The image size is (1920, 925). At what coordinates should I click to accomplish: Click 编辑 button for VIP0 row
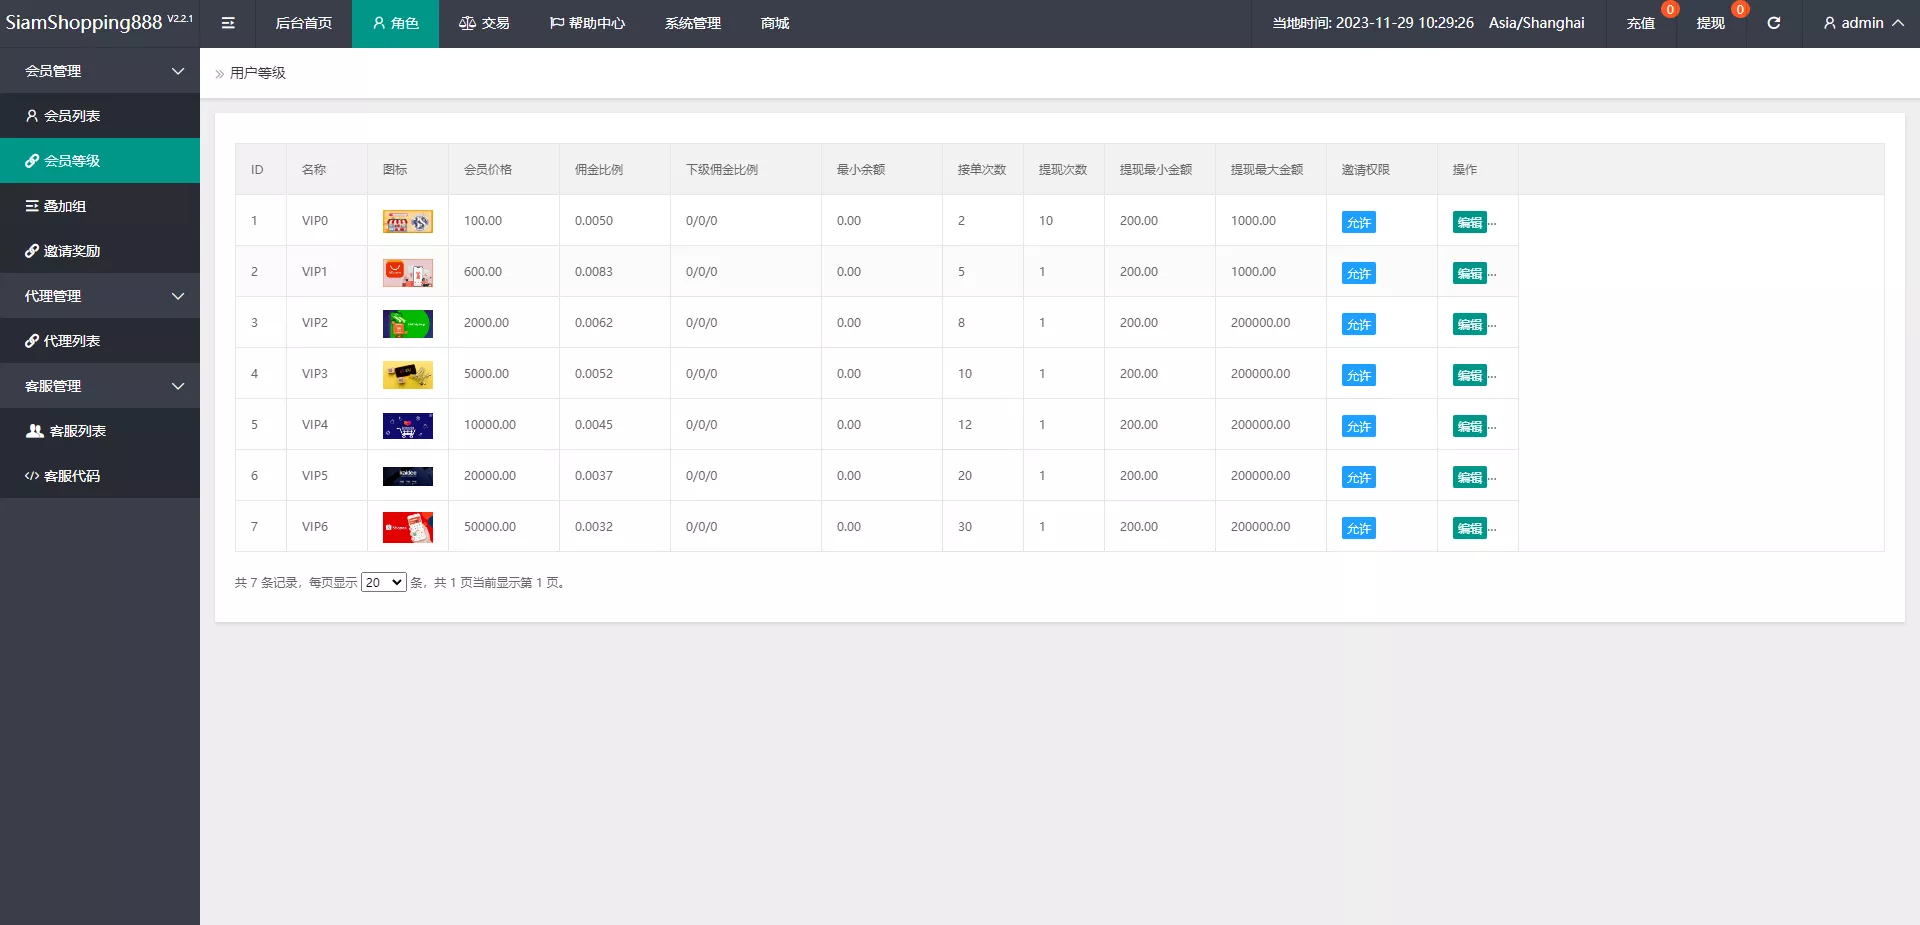[1469, 223]
